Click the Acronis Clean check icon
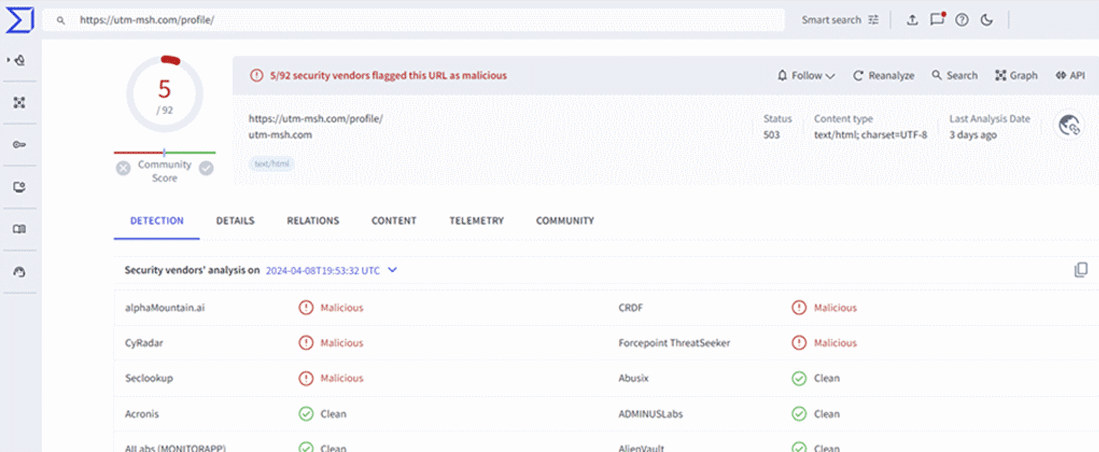Screen dimensions: 1099x452 coord(306,413)
